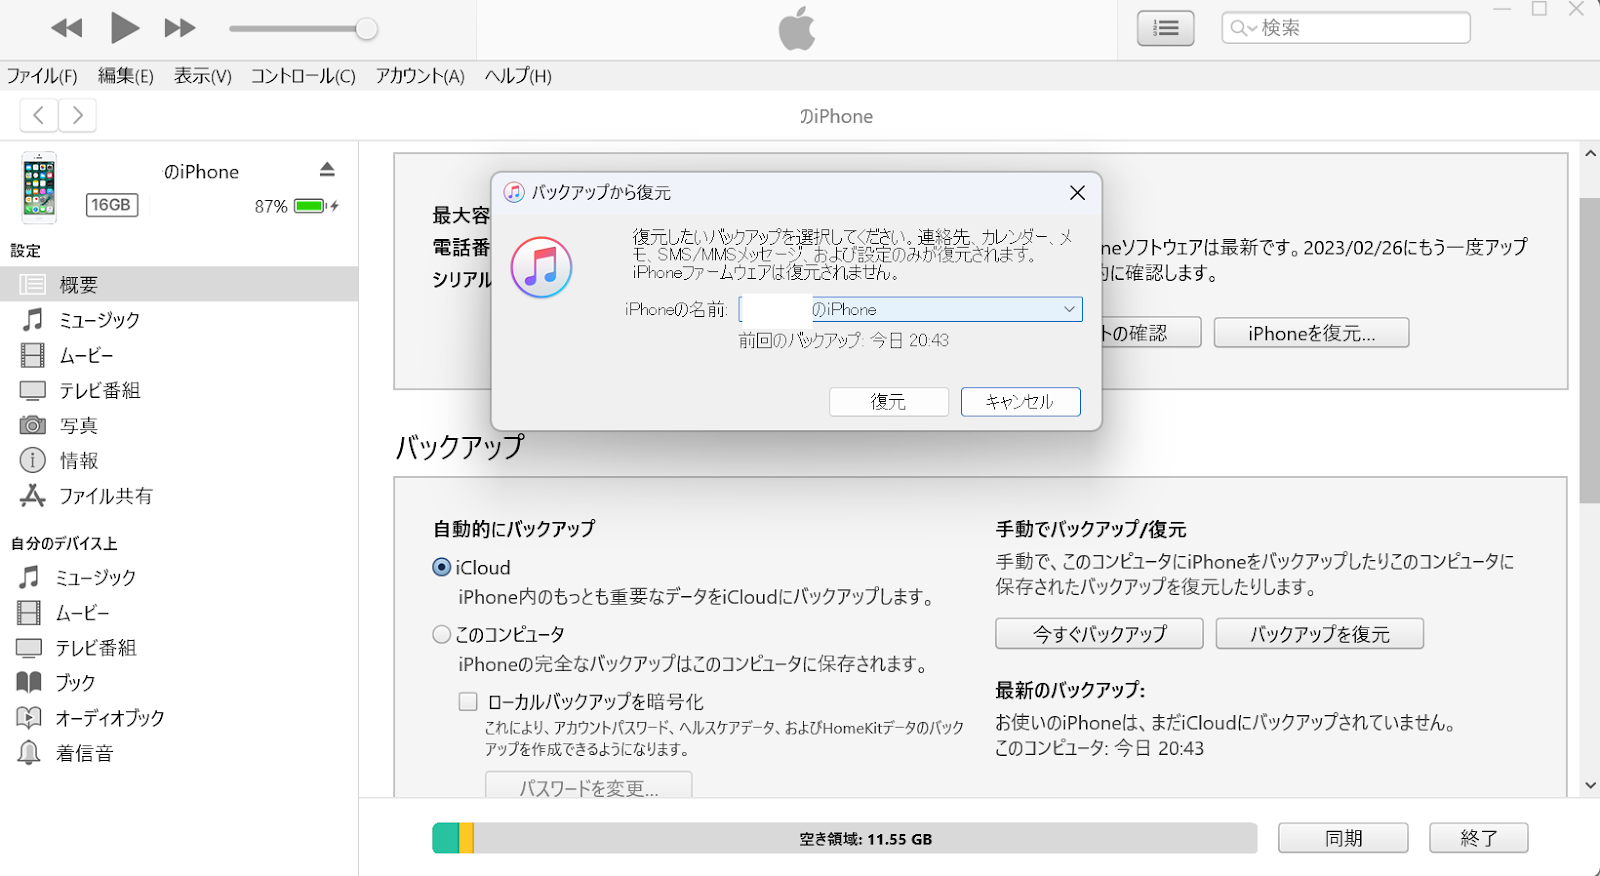Image resolution: width=1600 pixels, height=876 pixels.
Task: Click the play button
Action: tap(124, 28)
